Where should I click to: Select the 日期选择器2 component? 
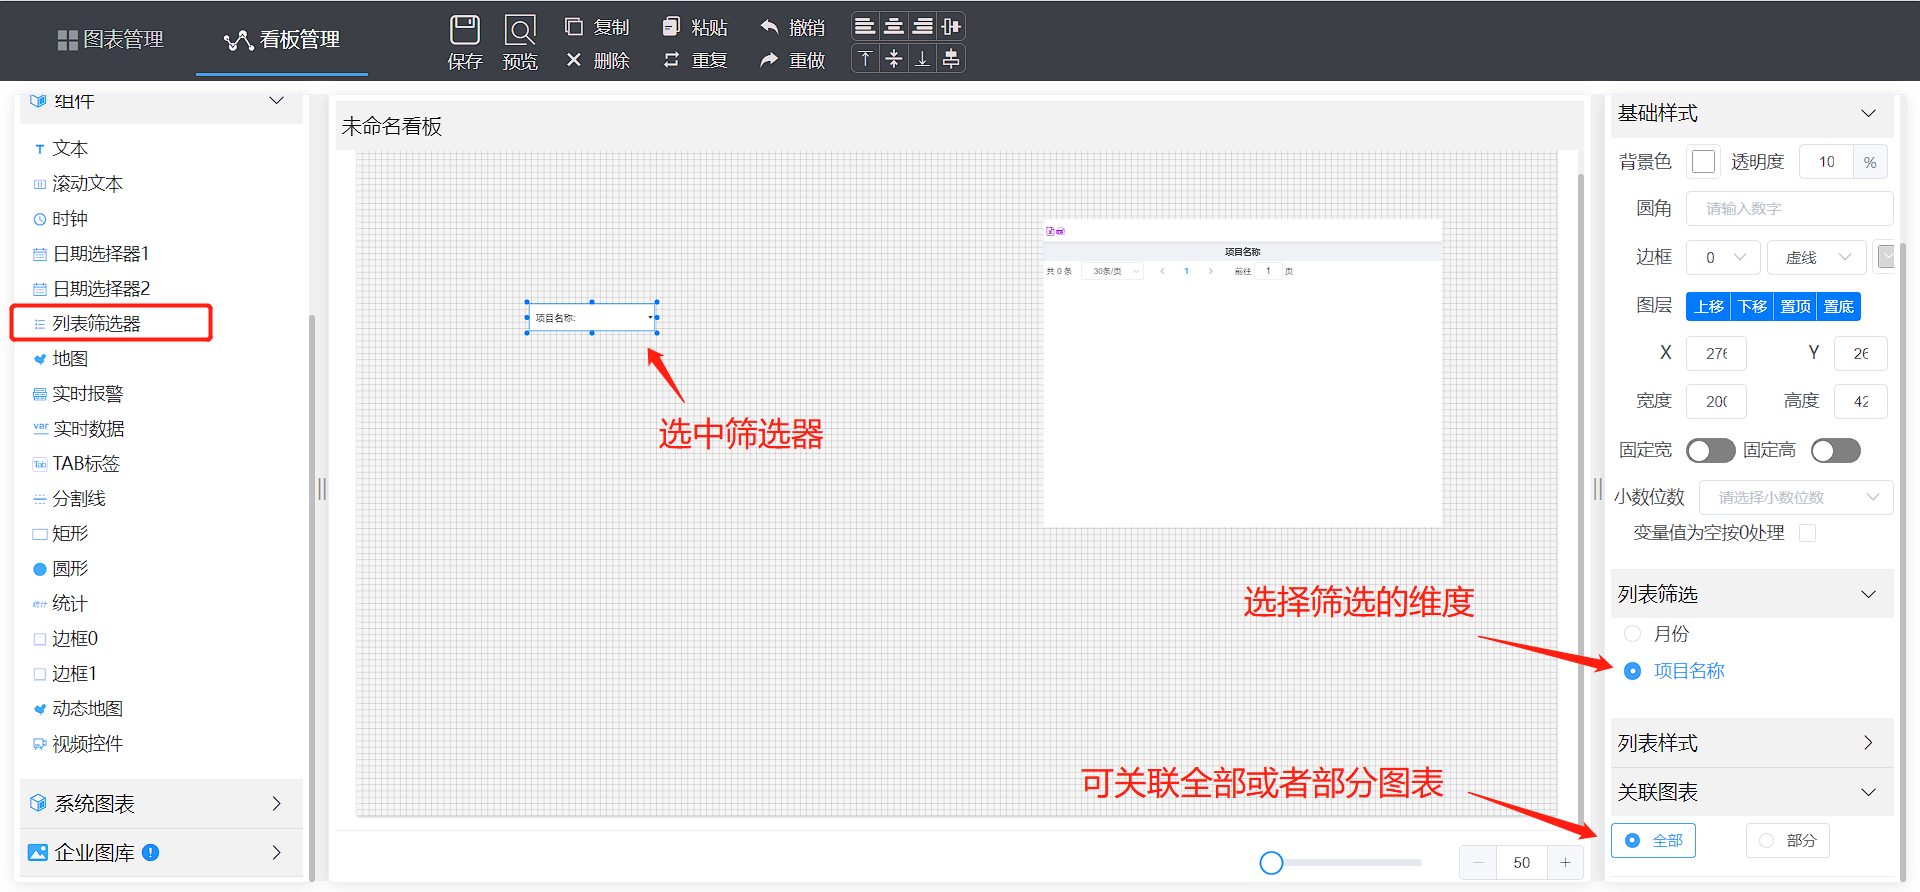coord(91,289)
